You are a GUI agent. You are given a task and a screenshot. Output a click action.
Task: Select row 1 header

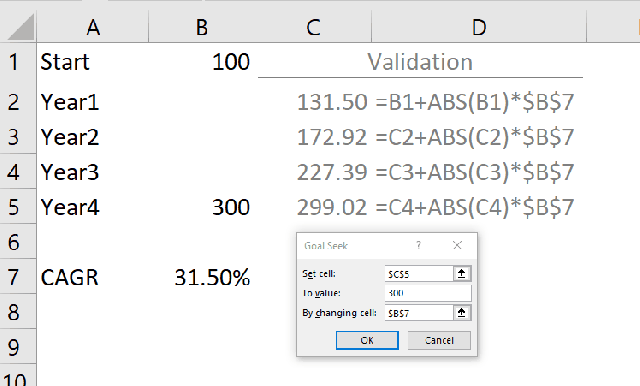[18, 62]
